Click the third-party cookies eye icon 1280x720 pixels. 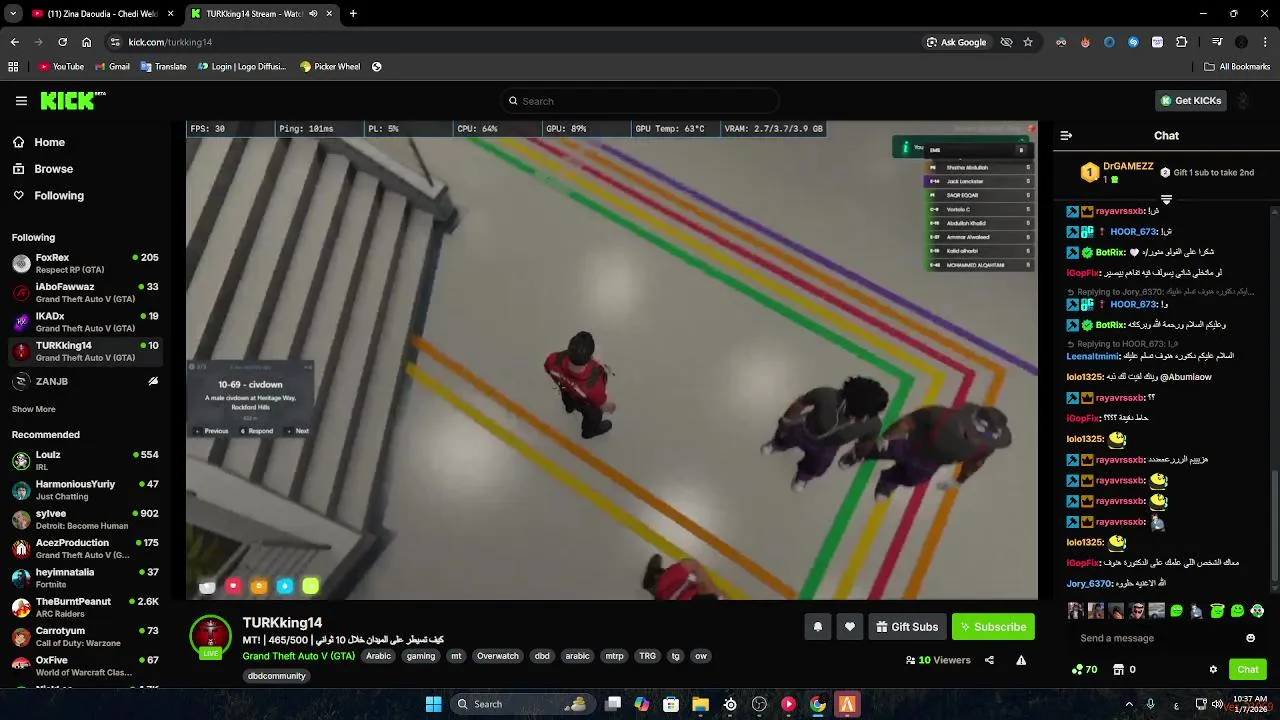[x=1006, y=42]
